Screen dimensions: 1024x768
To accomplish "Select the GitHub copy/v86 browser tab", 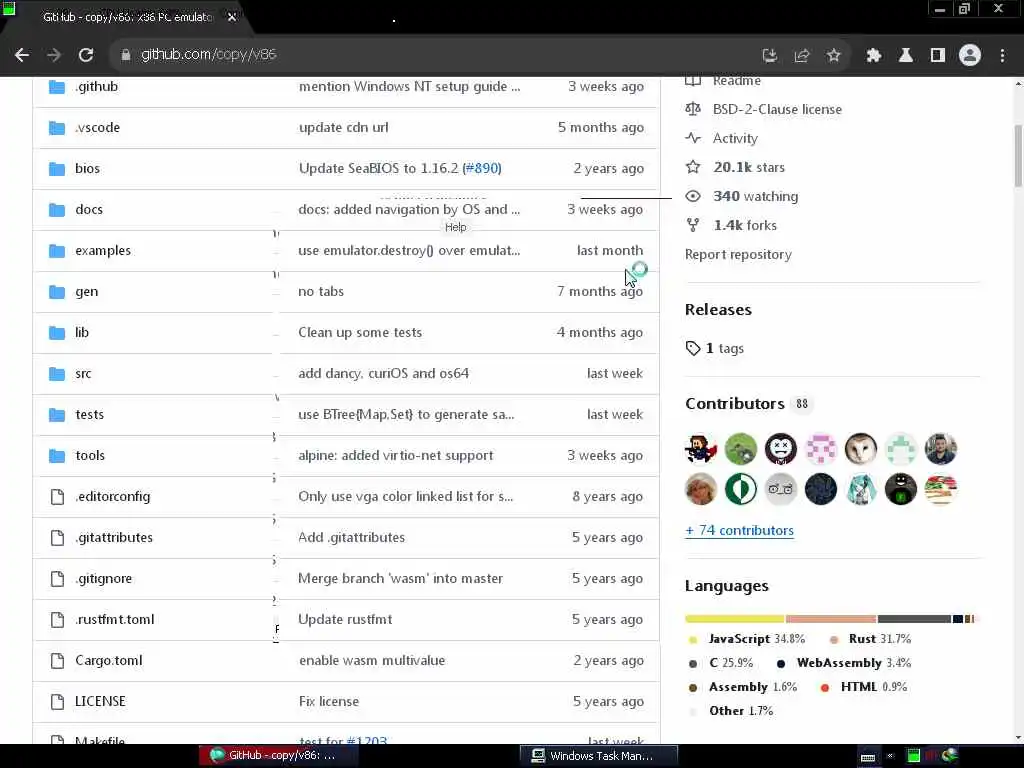I will tap(127, 18).
